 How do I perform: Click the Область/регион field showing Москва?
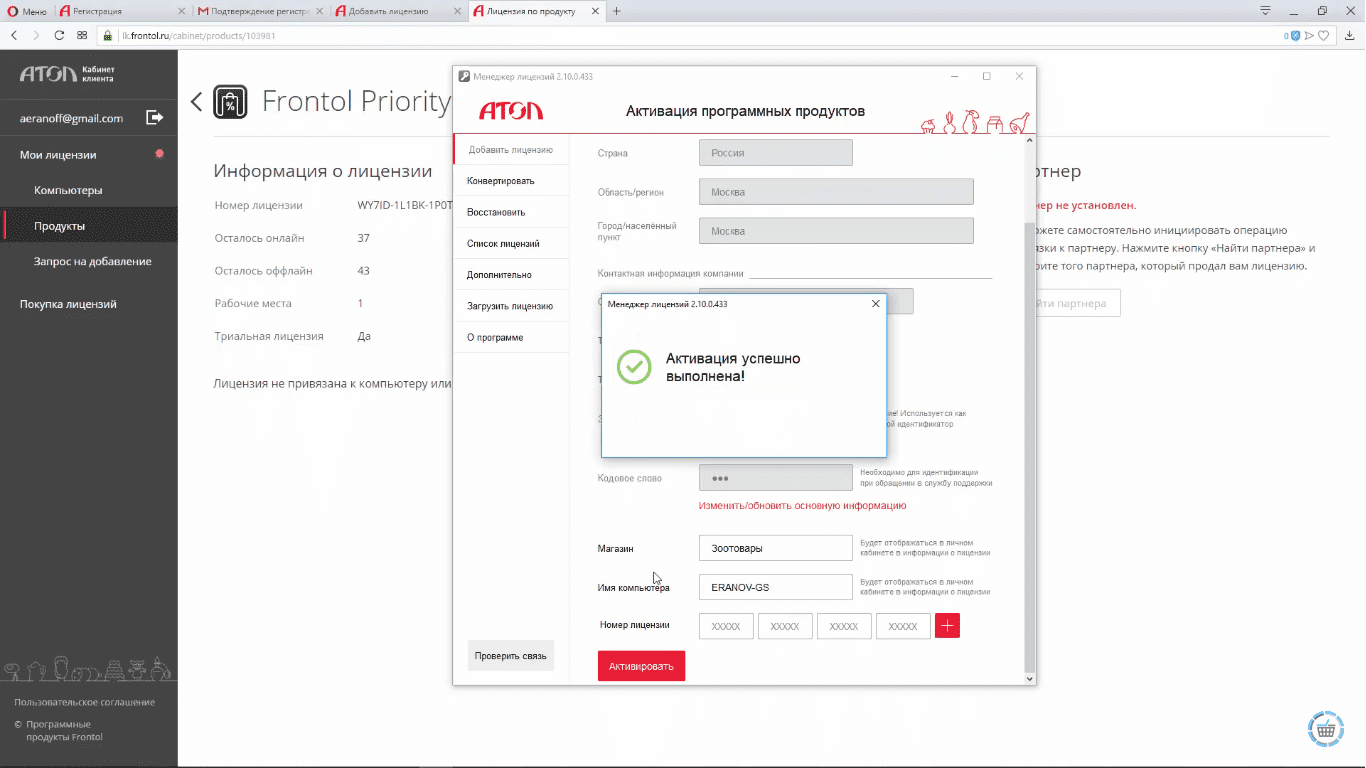[x=836, y=192]
